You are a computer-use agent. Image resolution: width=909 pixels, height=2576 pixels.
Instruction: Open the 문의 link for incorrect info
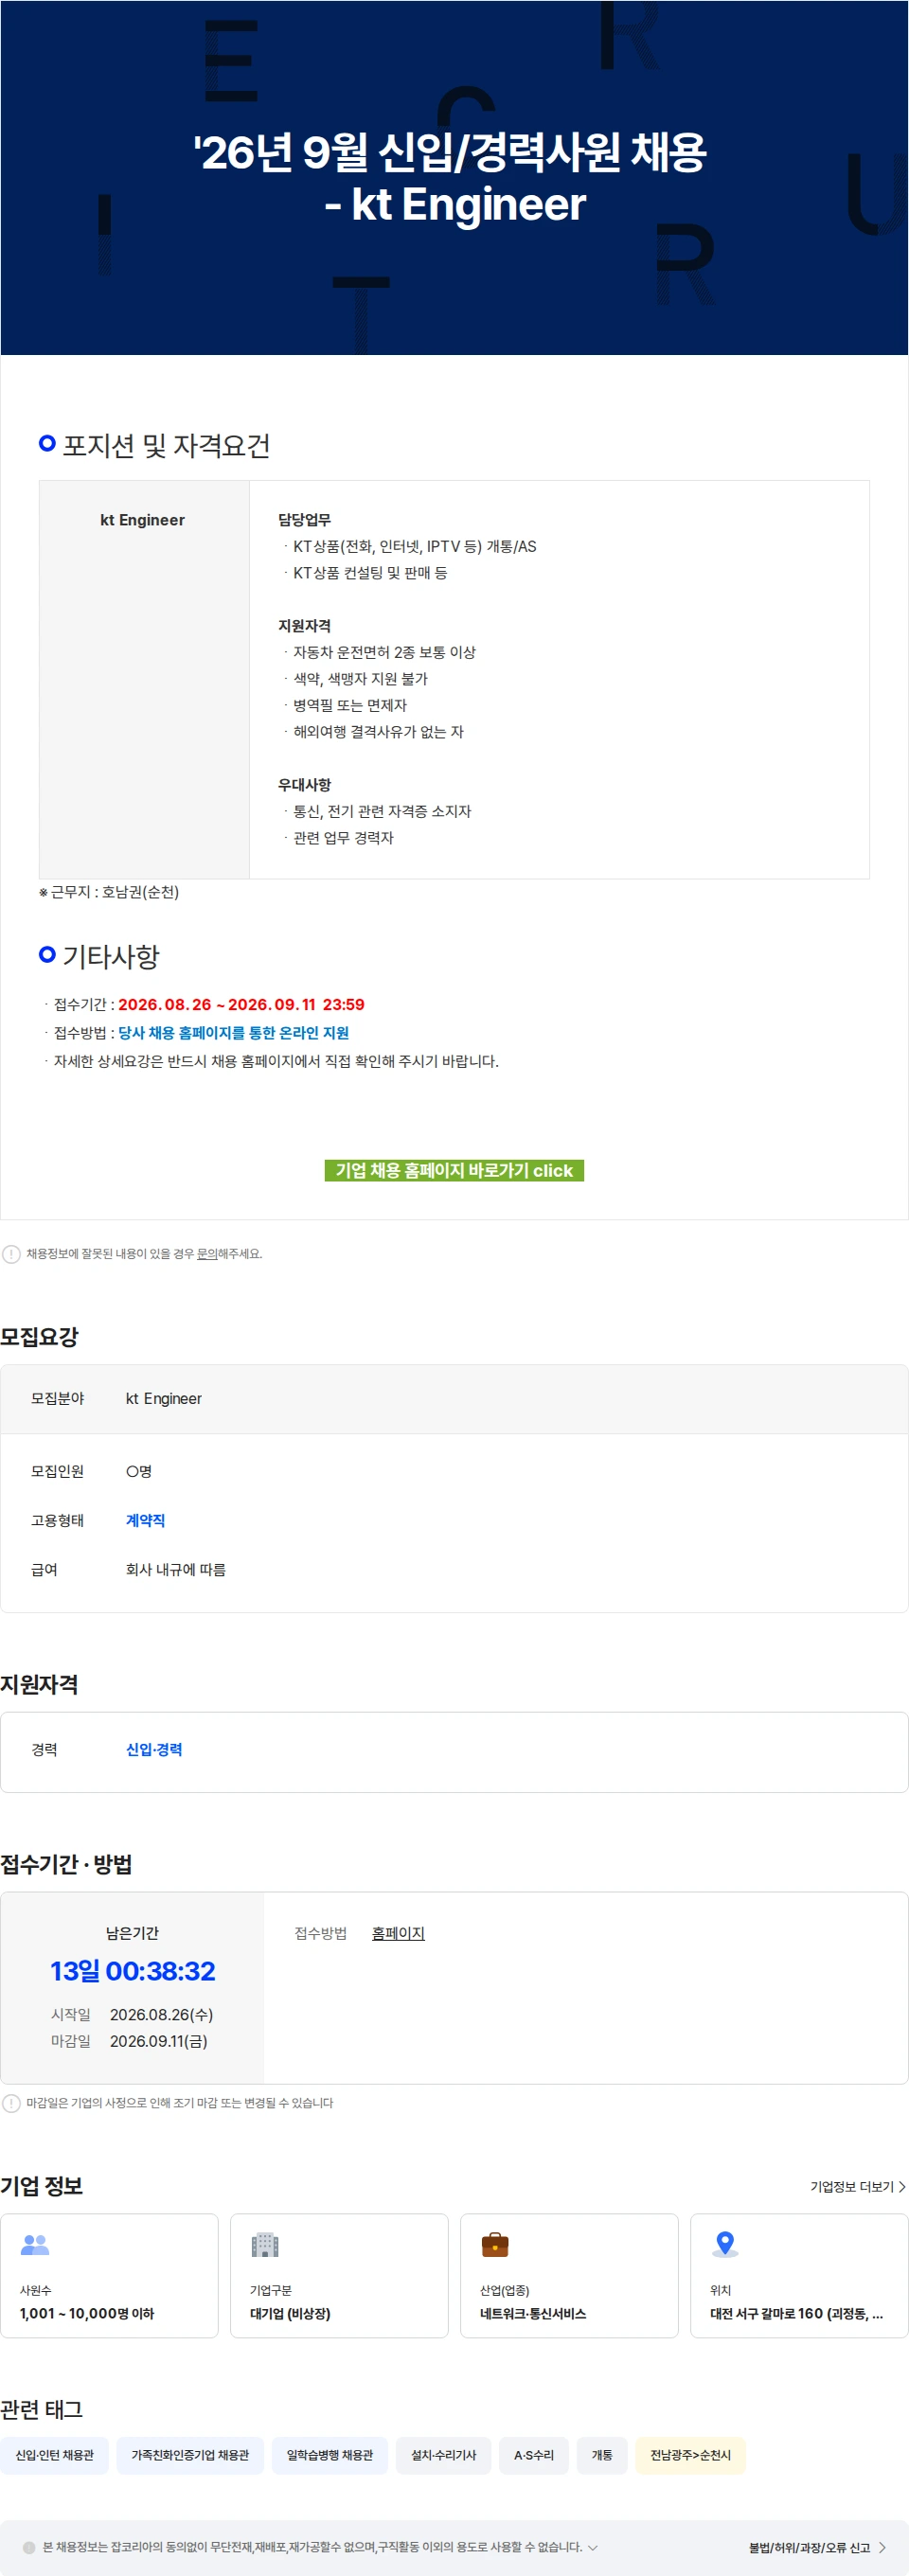(x=207, y=1254)
